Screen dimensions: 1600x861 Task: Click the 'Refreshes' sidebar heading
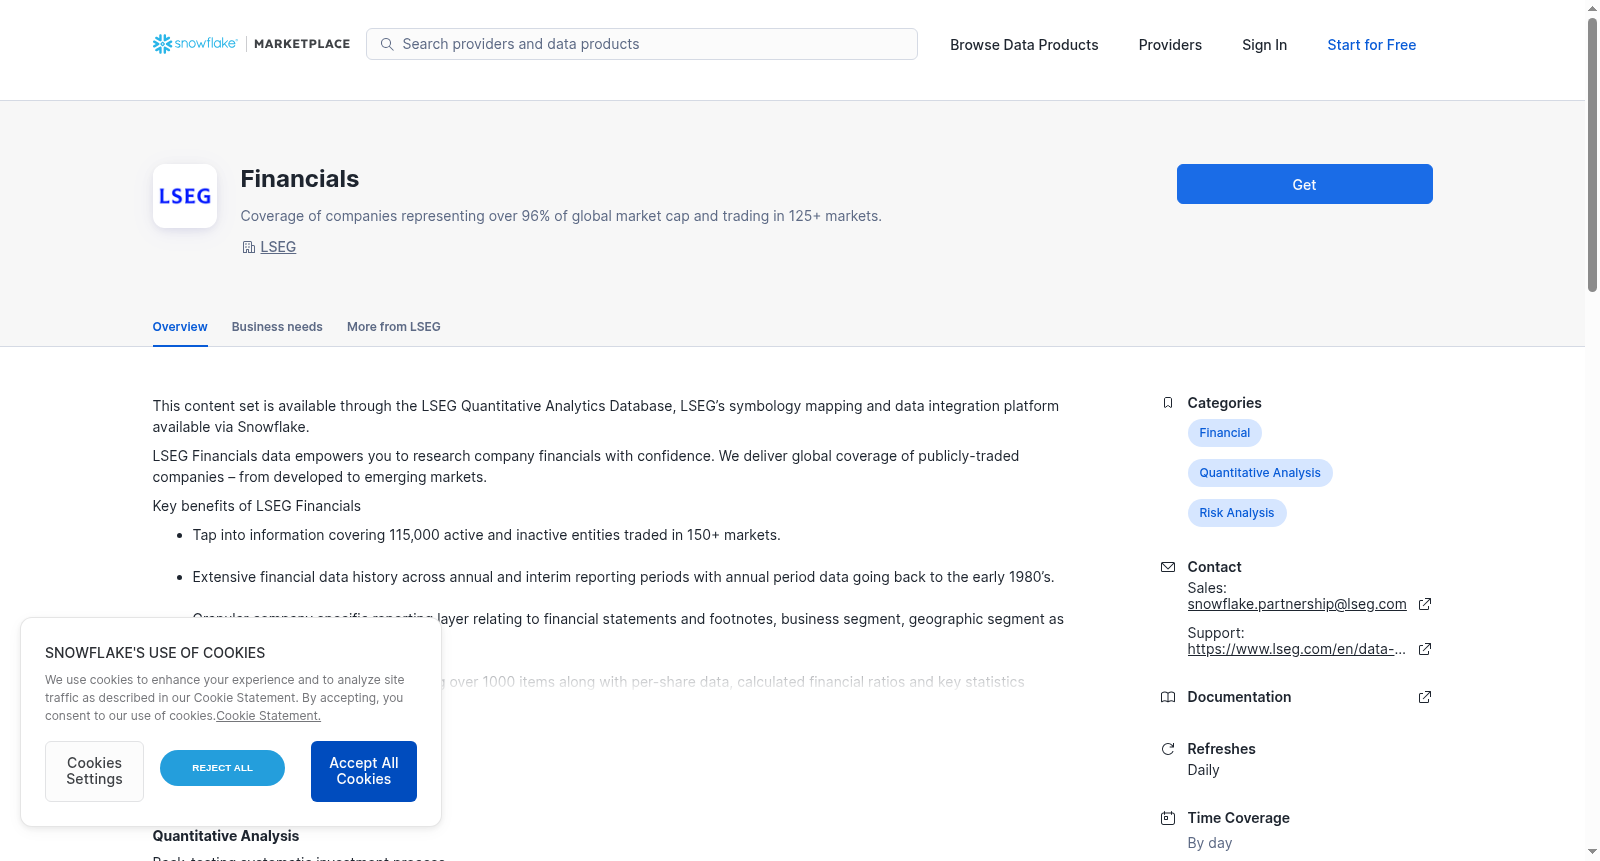point(1221,749)
